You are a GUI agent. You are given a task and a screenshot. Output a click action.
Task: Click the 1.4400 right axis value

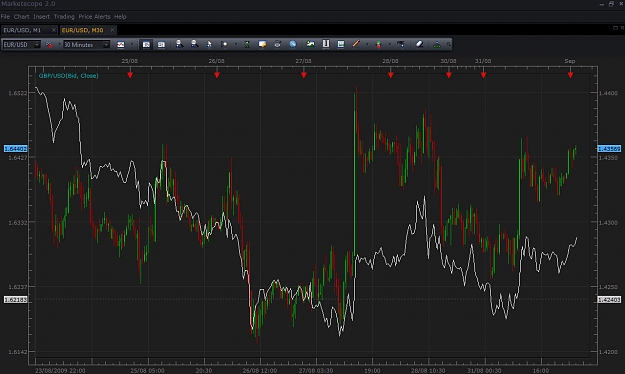609,93
